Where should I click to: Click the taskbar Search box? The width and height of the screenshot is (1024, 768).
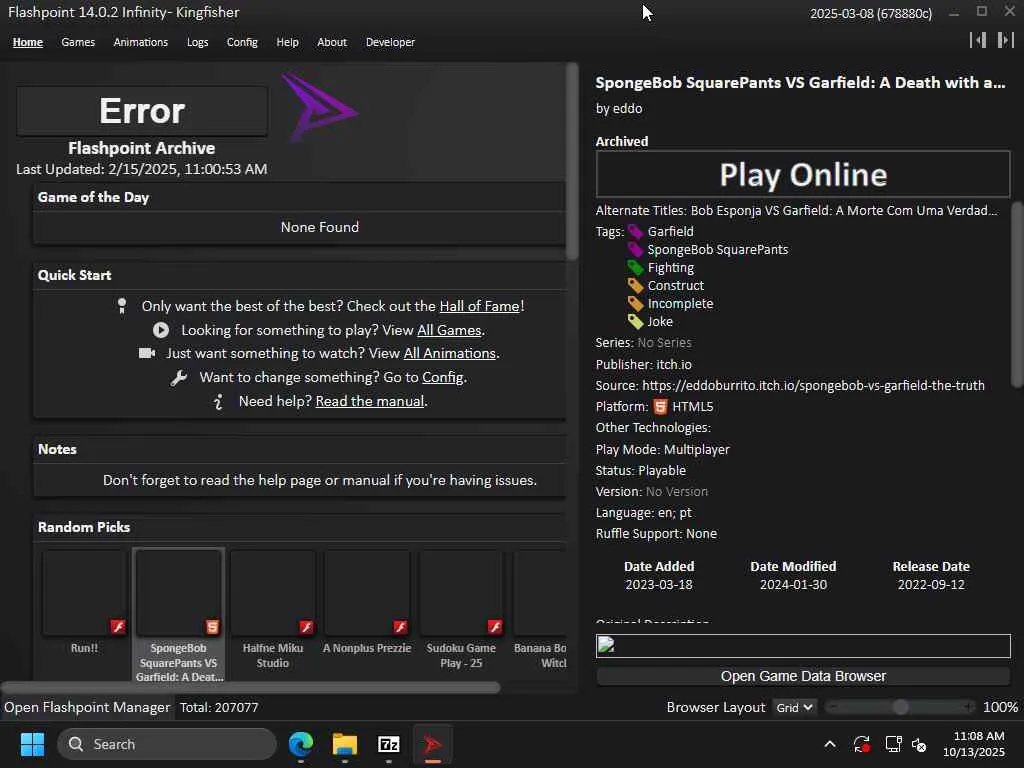(x=167, y=744)
